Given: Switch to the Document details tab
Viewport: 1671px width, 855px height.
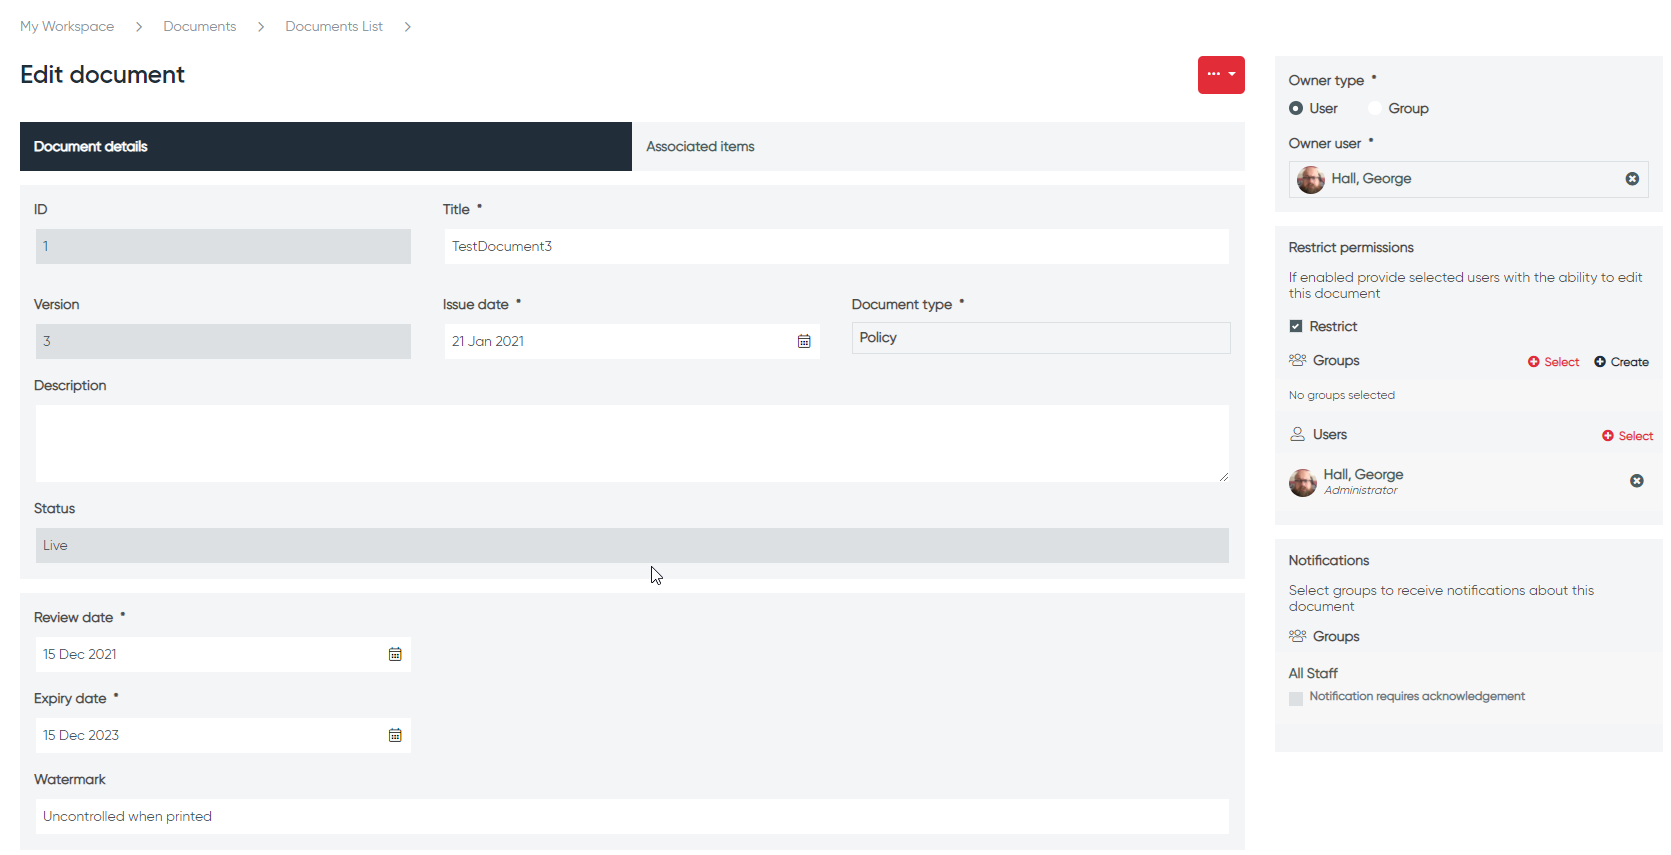Looking at the screenshot, I should [326, 146].
